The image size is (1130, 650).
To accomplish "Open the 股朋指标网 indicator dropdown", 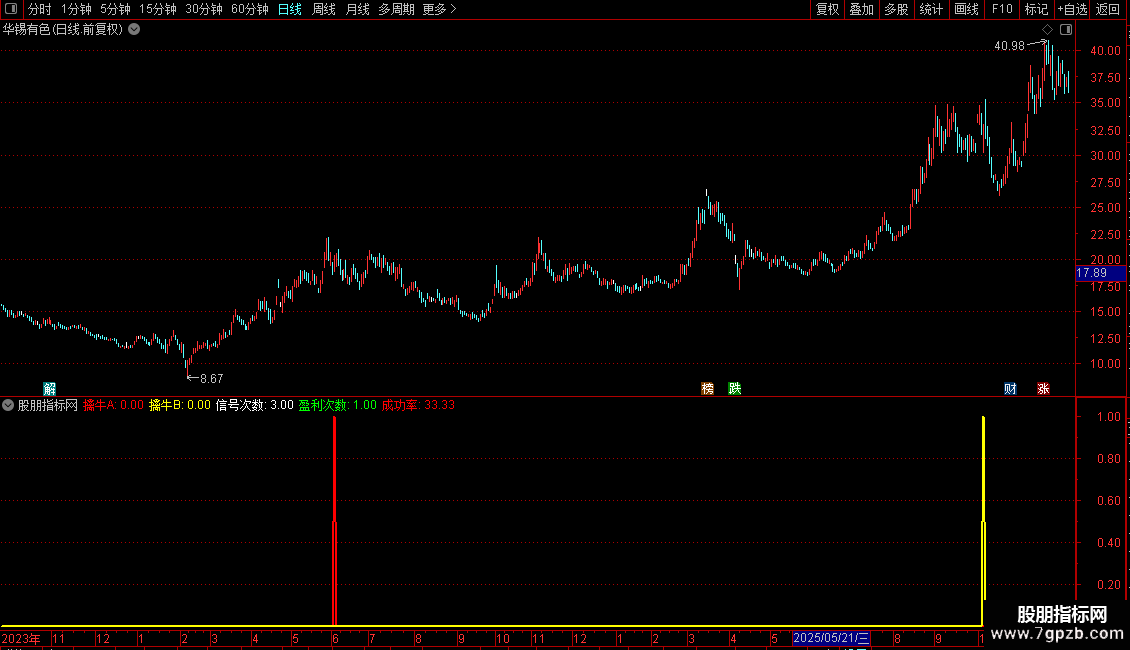I will (x=8, y=405).
